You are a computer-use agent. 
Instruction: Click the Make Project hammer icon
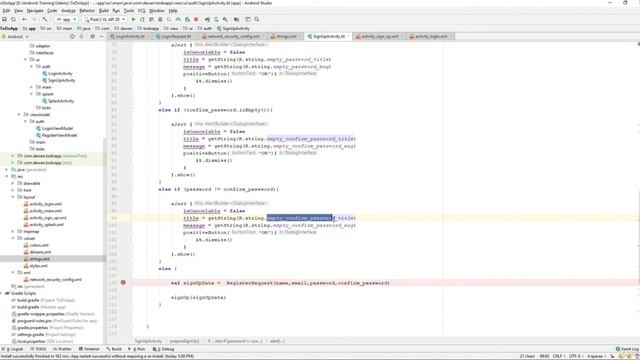45,19
